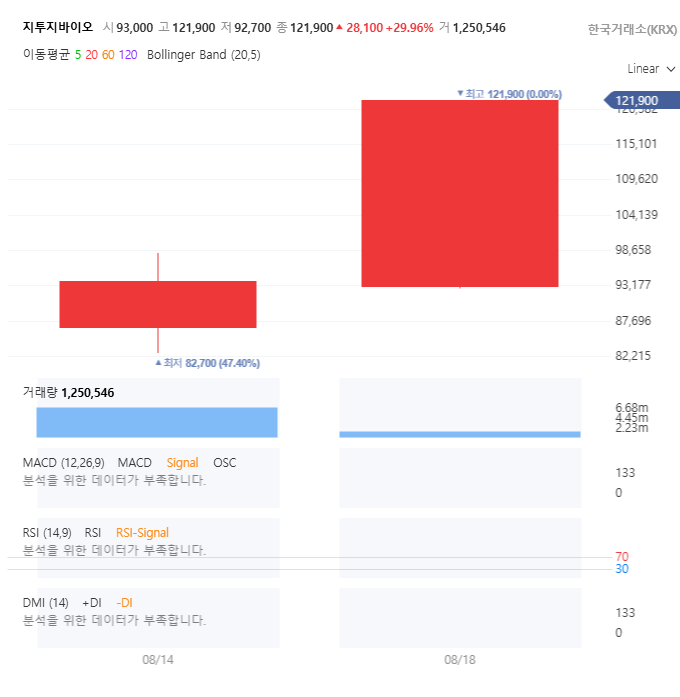Click the 08/14 volume bar
Image resolution: width=680 pixels, height=697 pixels.
click(x=157, y=422)
